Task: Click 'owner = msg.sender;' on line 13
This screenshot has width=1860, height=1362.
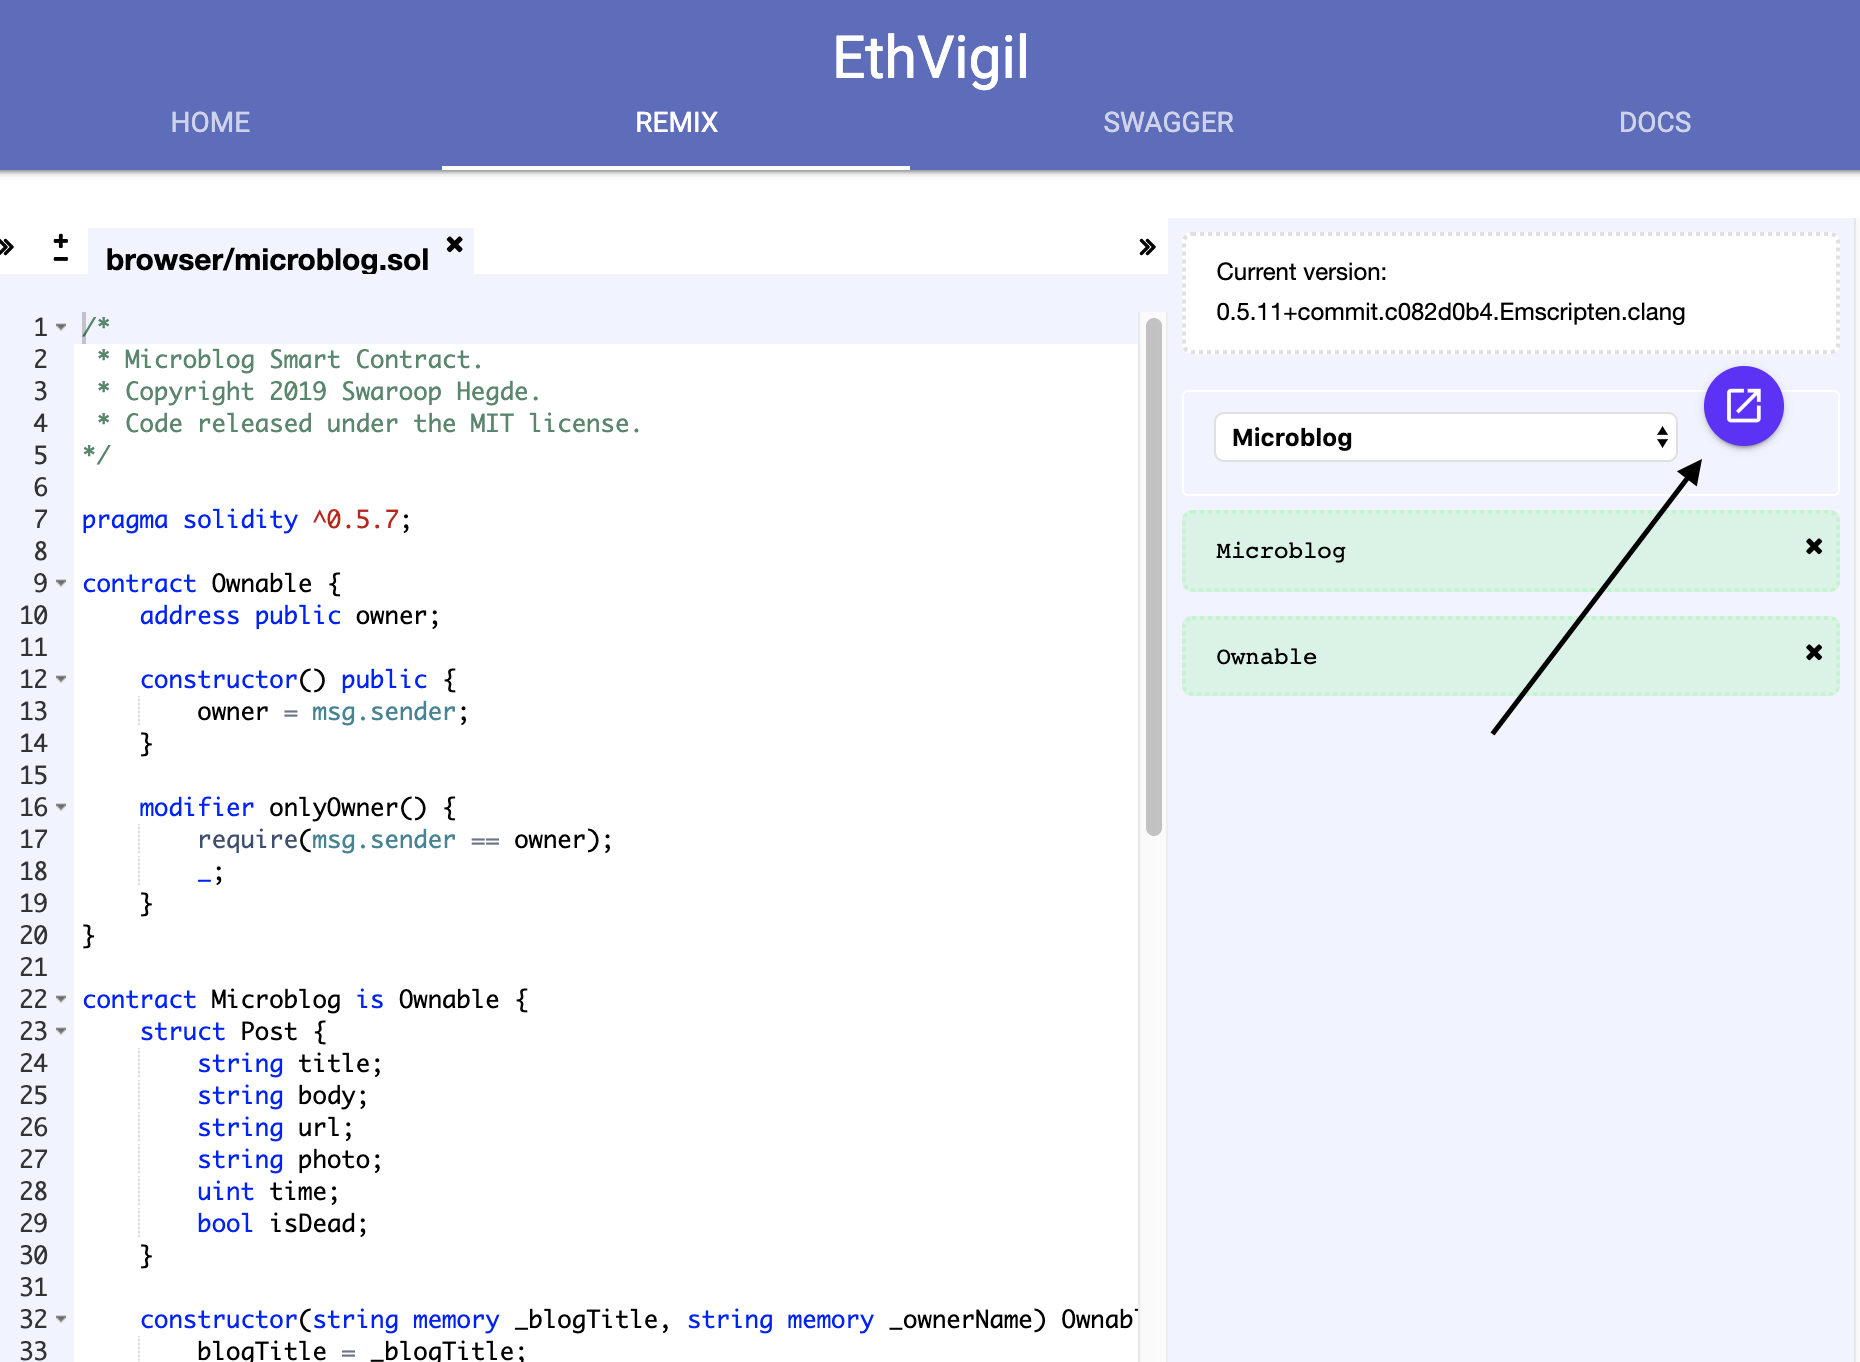Action: tap(332, 711)
